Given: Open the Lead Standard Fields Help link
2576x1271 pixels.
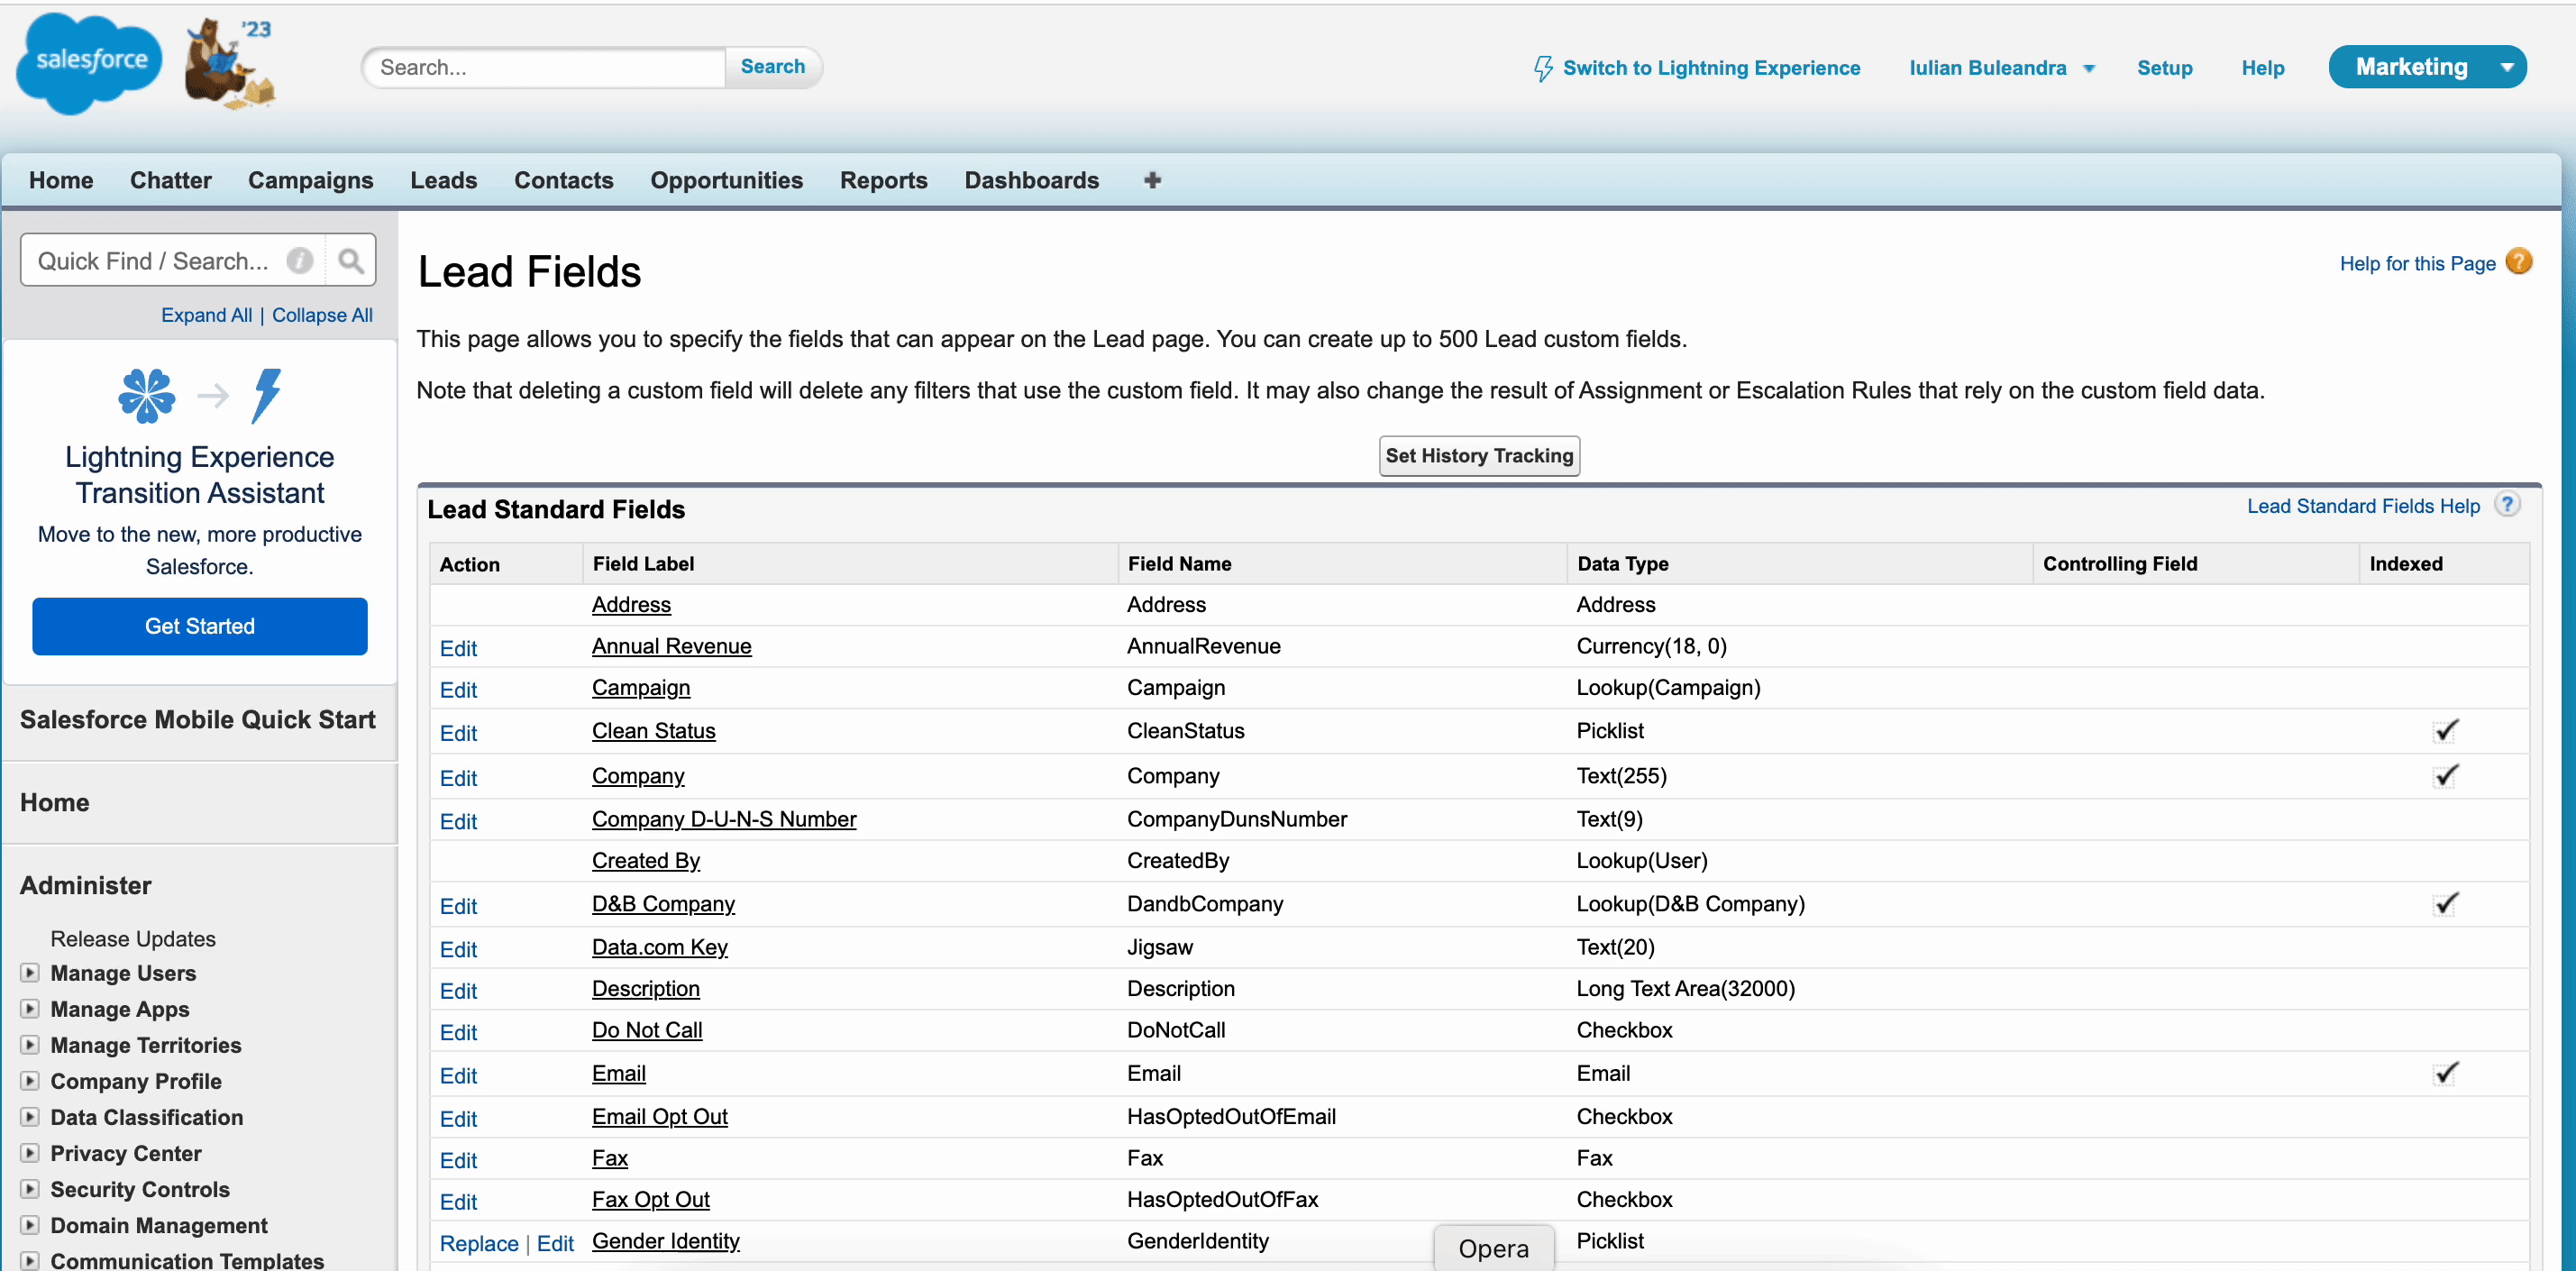Looking at the screenshot, I should coord(2363,506).
